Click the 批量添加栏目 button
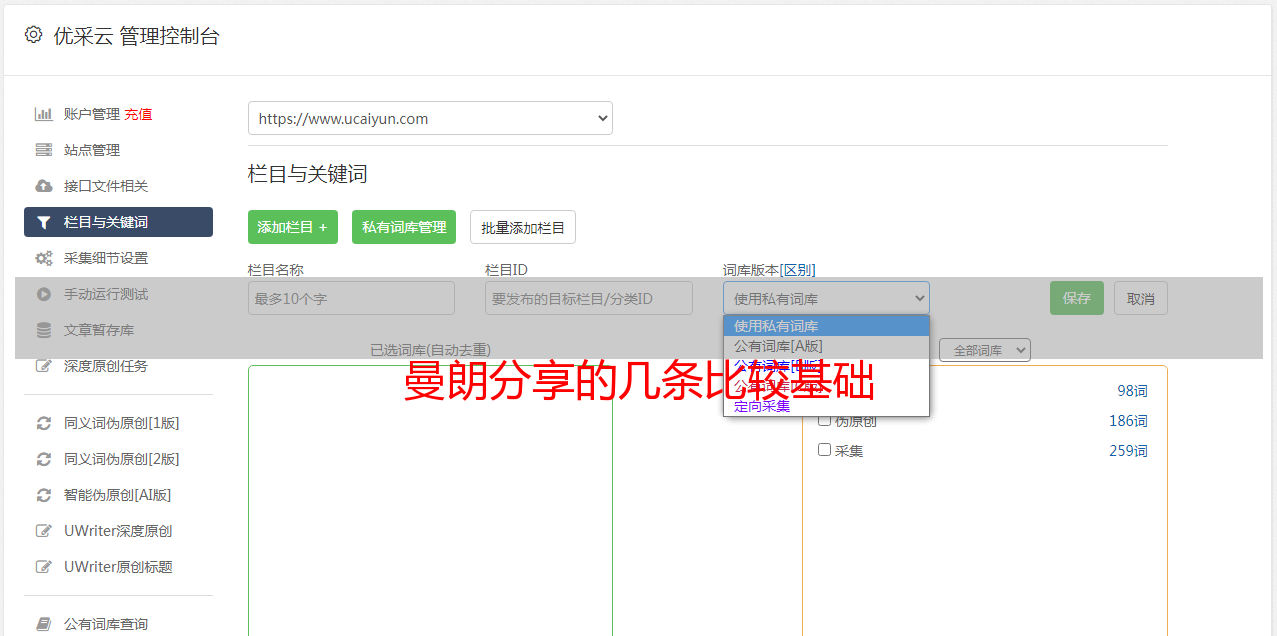This screenshot has height=636, width=1277. click(x=523, y=227)
